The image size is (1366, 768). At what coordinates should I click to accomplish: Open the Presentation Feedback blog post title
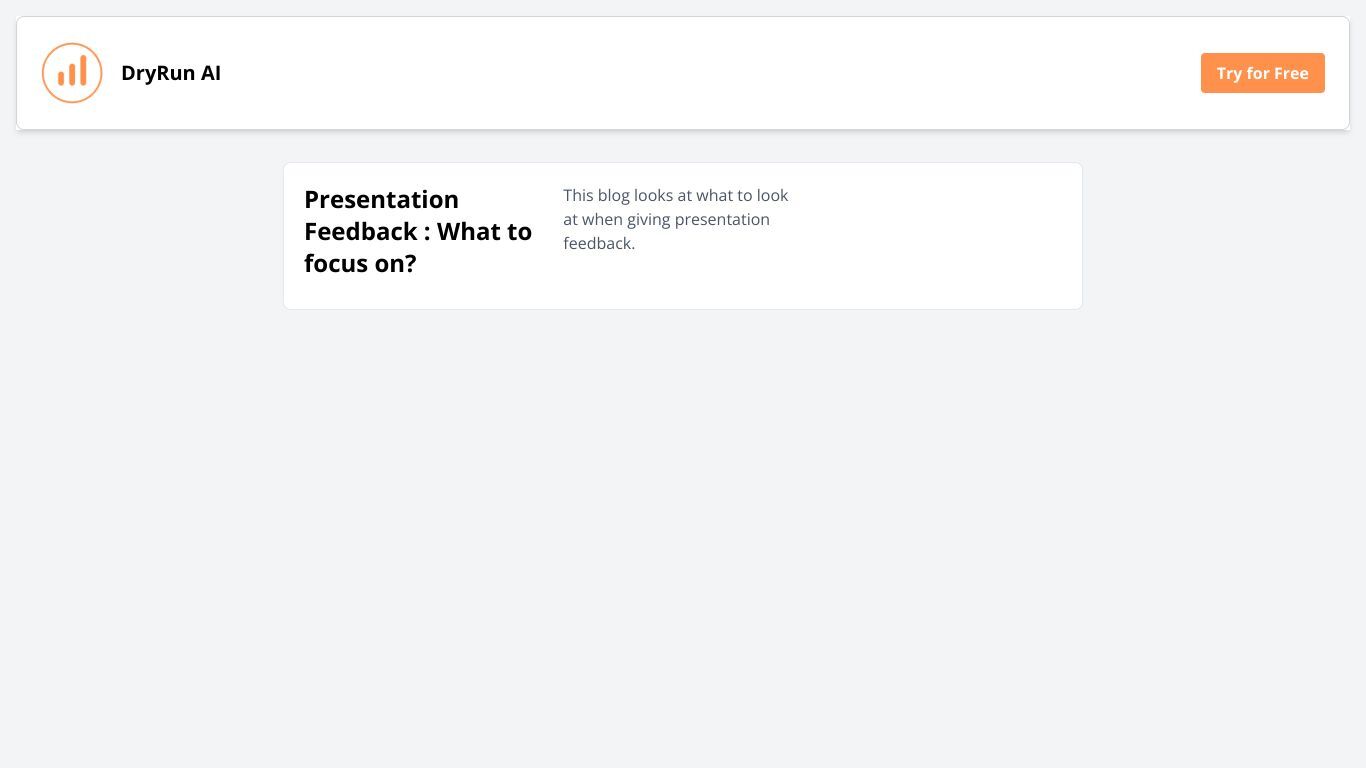[418, 231]
